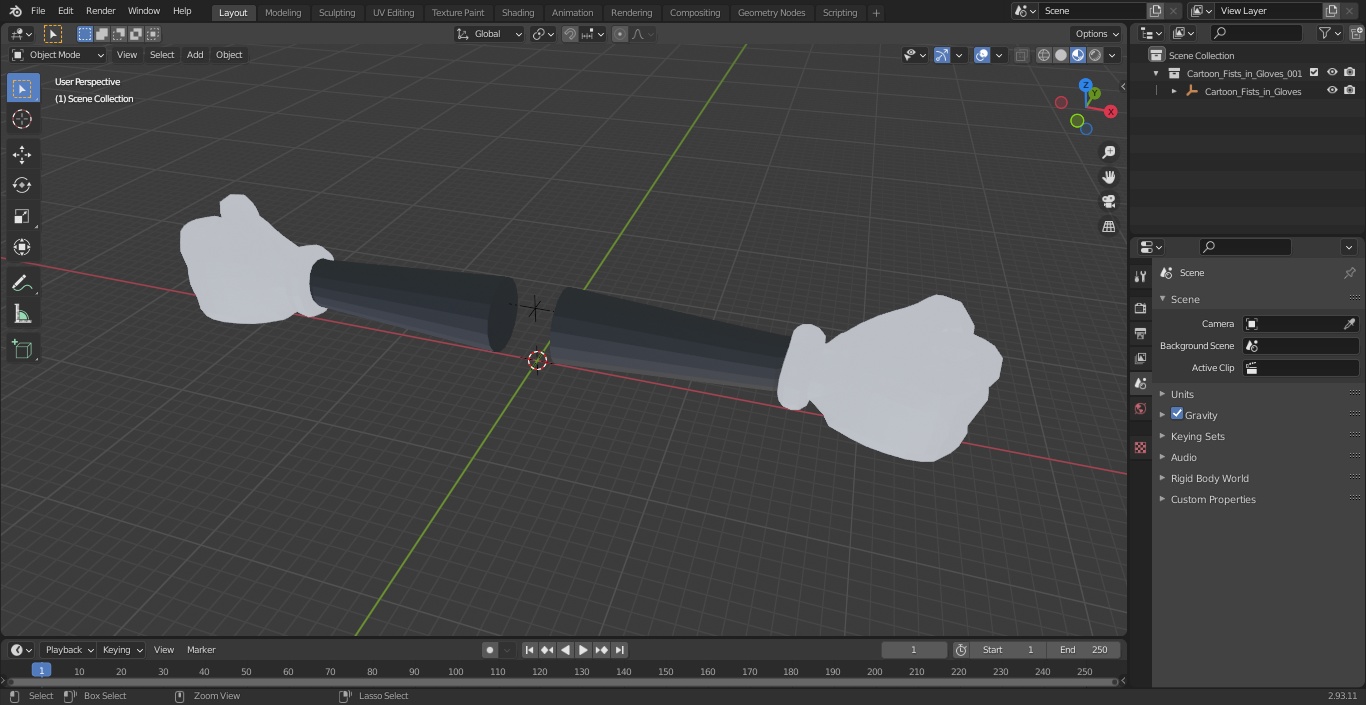Toggle proportional editing
Viewport: 1366px width, 705px height.
pyautogui.click(x=620, y=34)
